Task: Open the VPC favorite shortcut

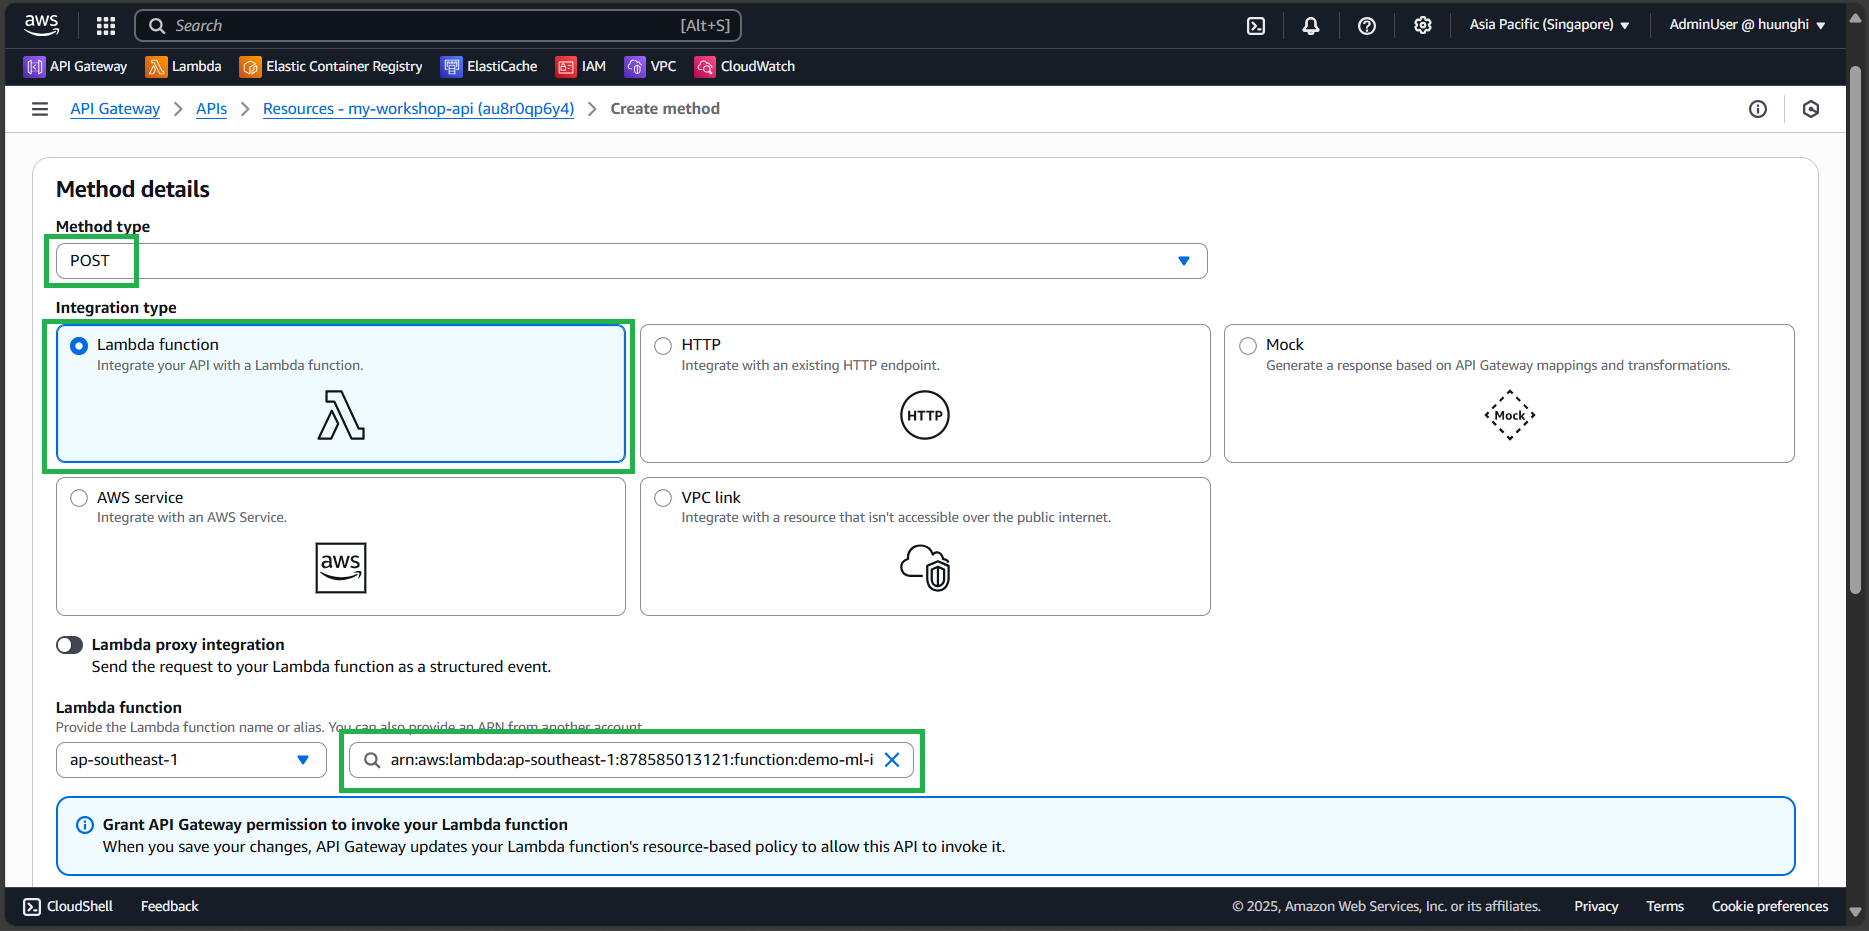Action: [x=651, y=67]
